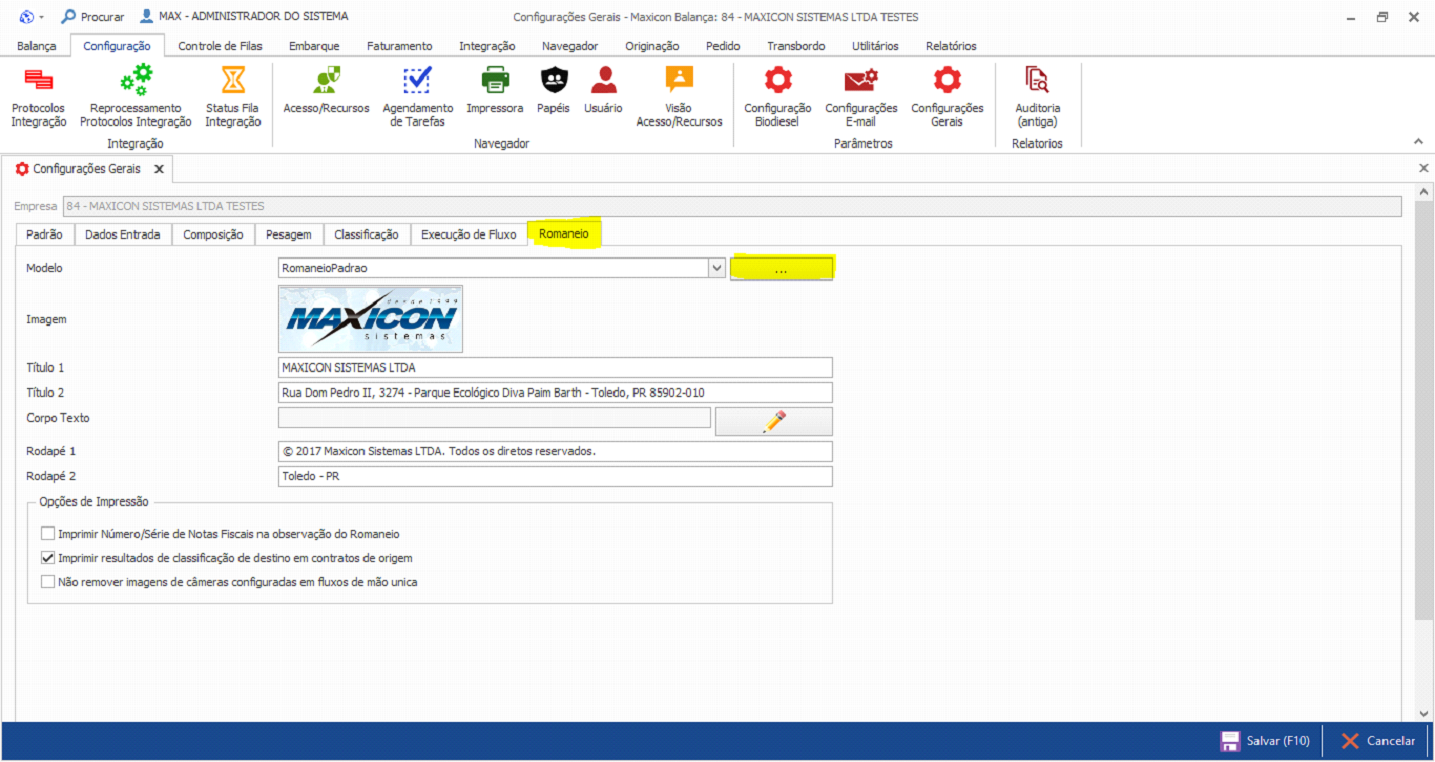Image resolution: width=1435 pixels, height=762 pixels.
Task: Enable Imprimir Número/Série de Notas Fiscais
Action: click(48, 534)
